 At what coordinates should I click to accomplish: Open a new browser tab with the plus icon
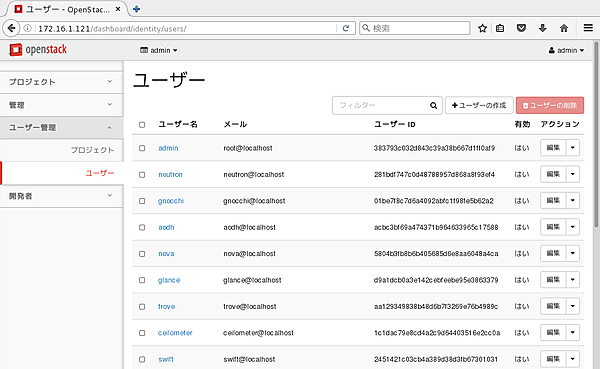coord(136,9)
